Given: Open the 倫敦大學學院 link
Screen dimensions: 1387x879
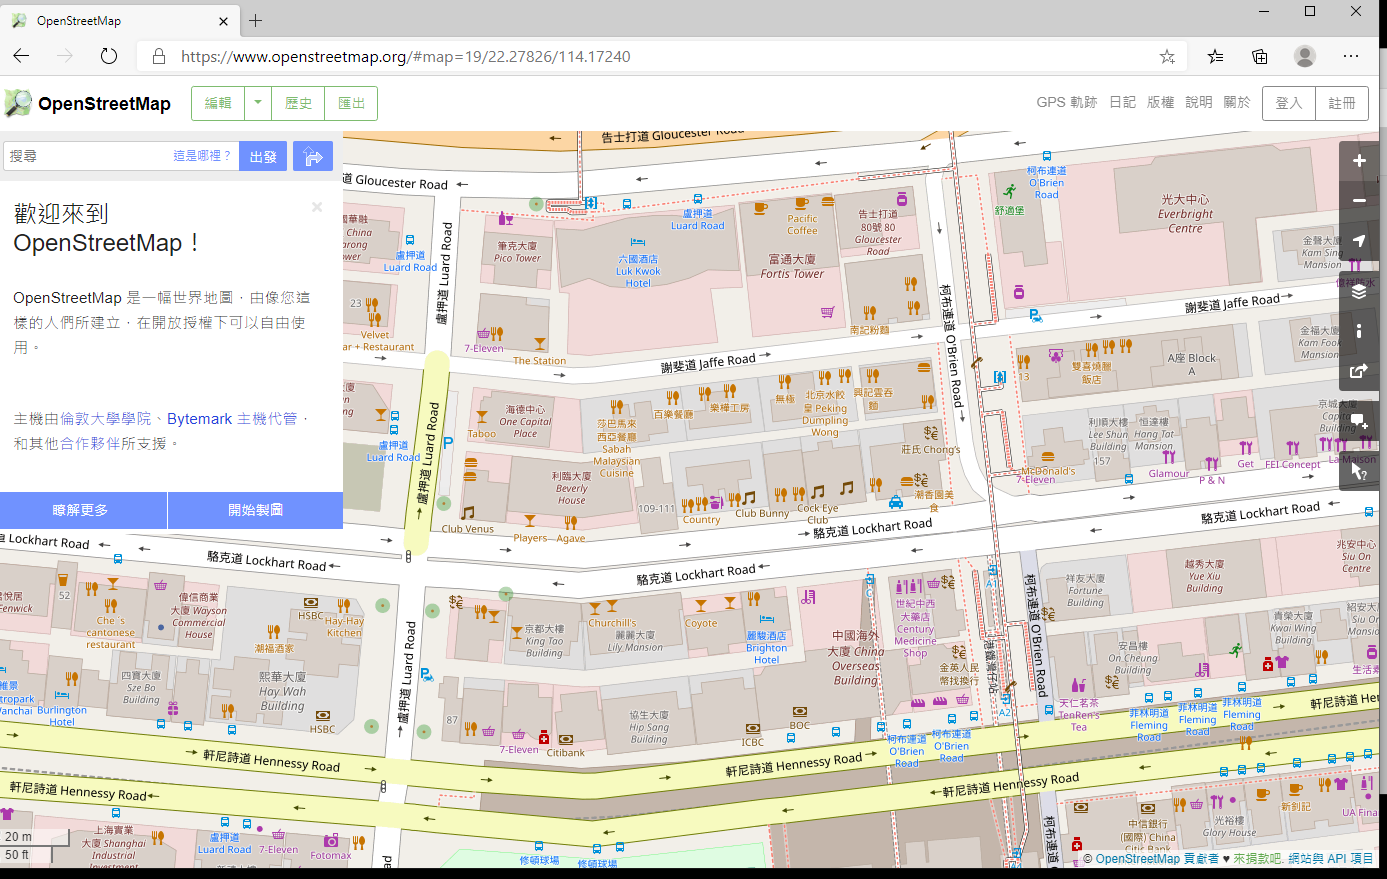Looking at the screenshot, I should coord(105,419).
